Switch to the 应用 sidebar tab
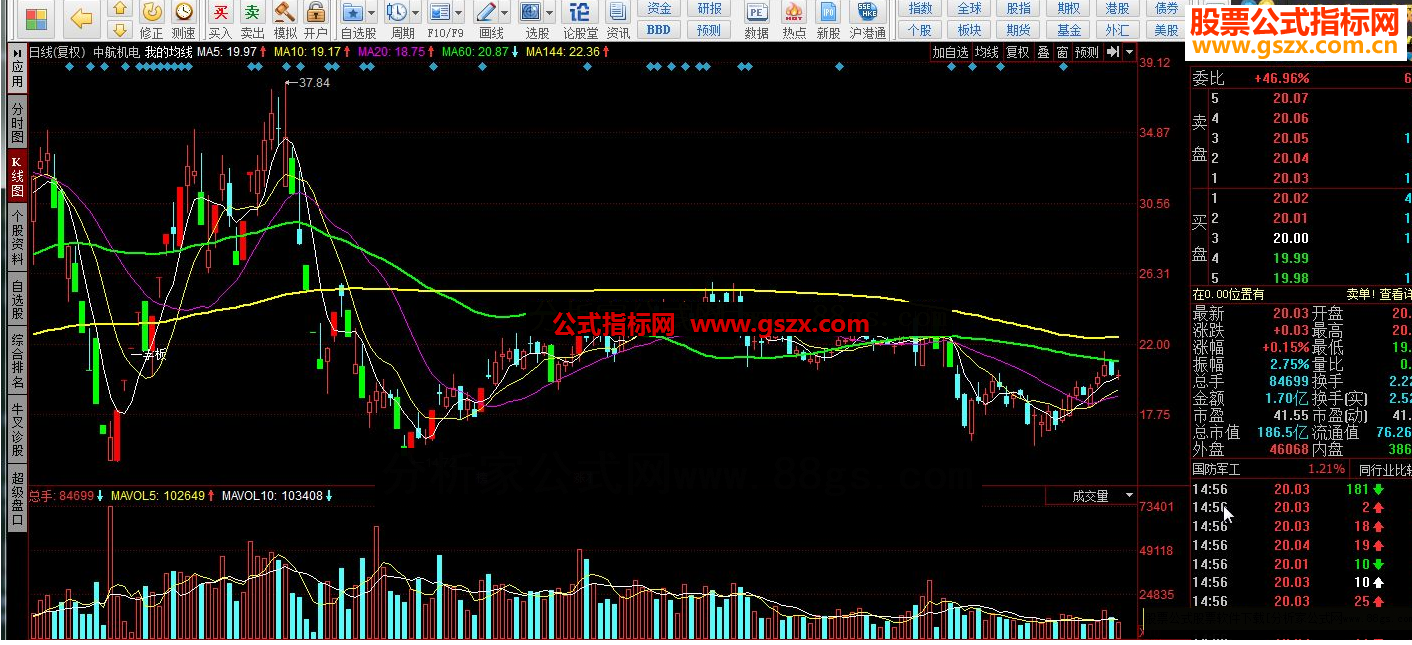This screenshot has height=645, width=1412. pos(17,76)
